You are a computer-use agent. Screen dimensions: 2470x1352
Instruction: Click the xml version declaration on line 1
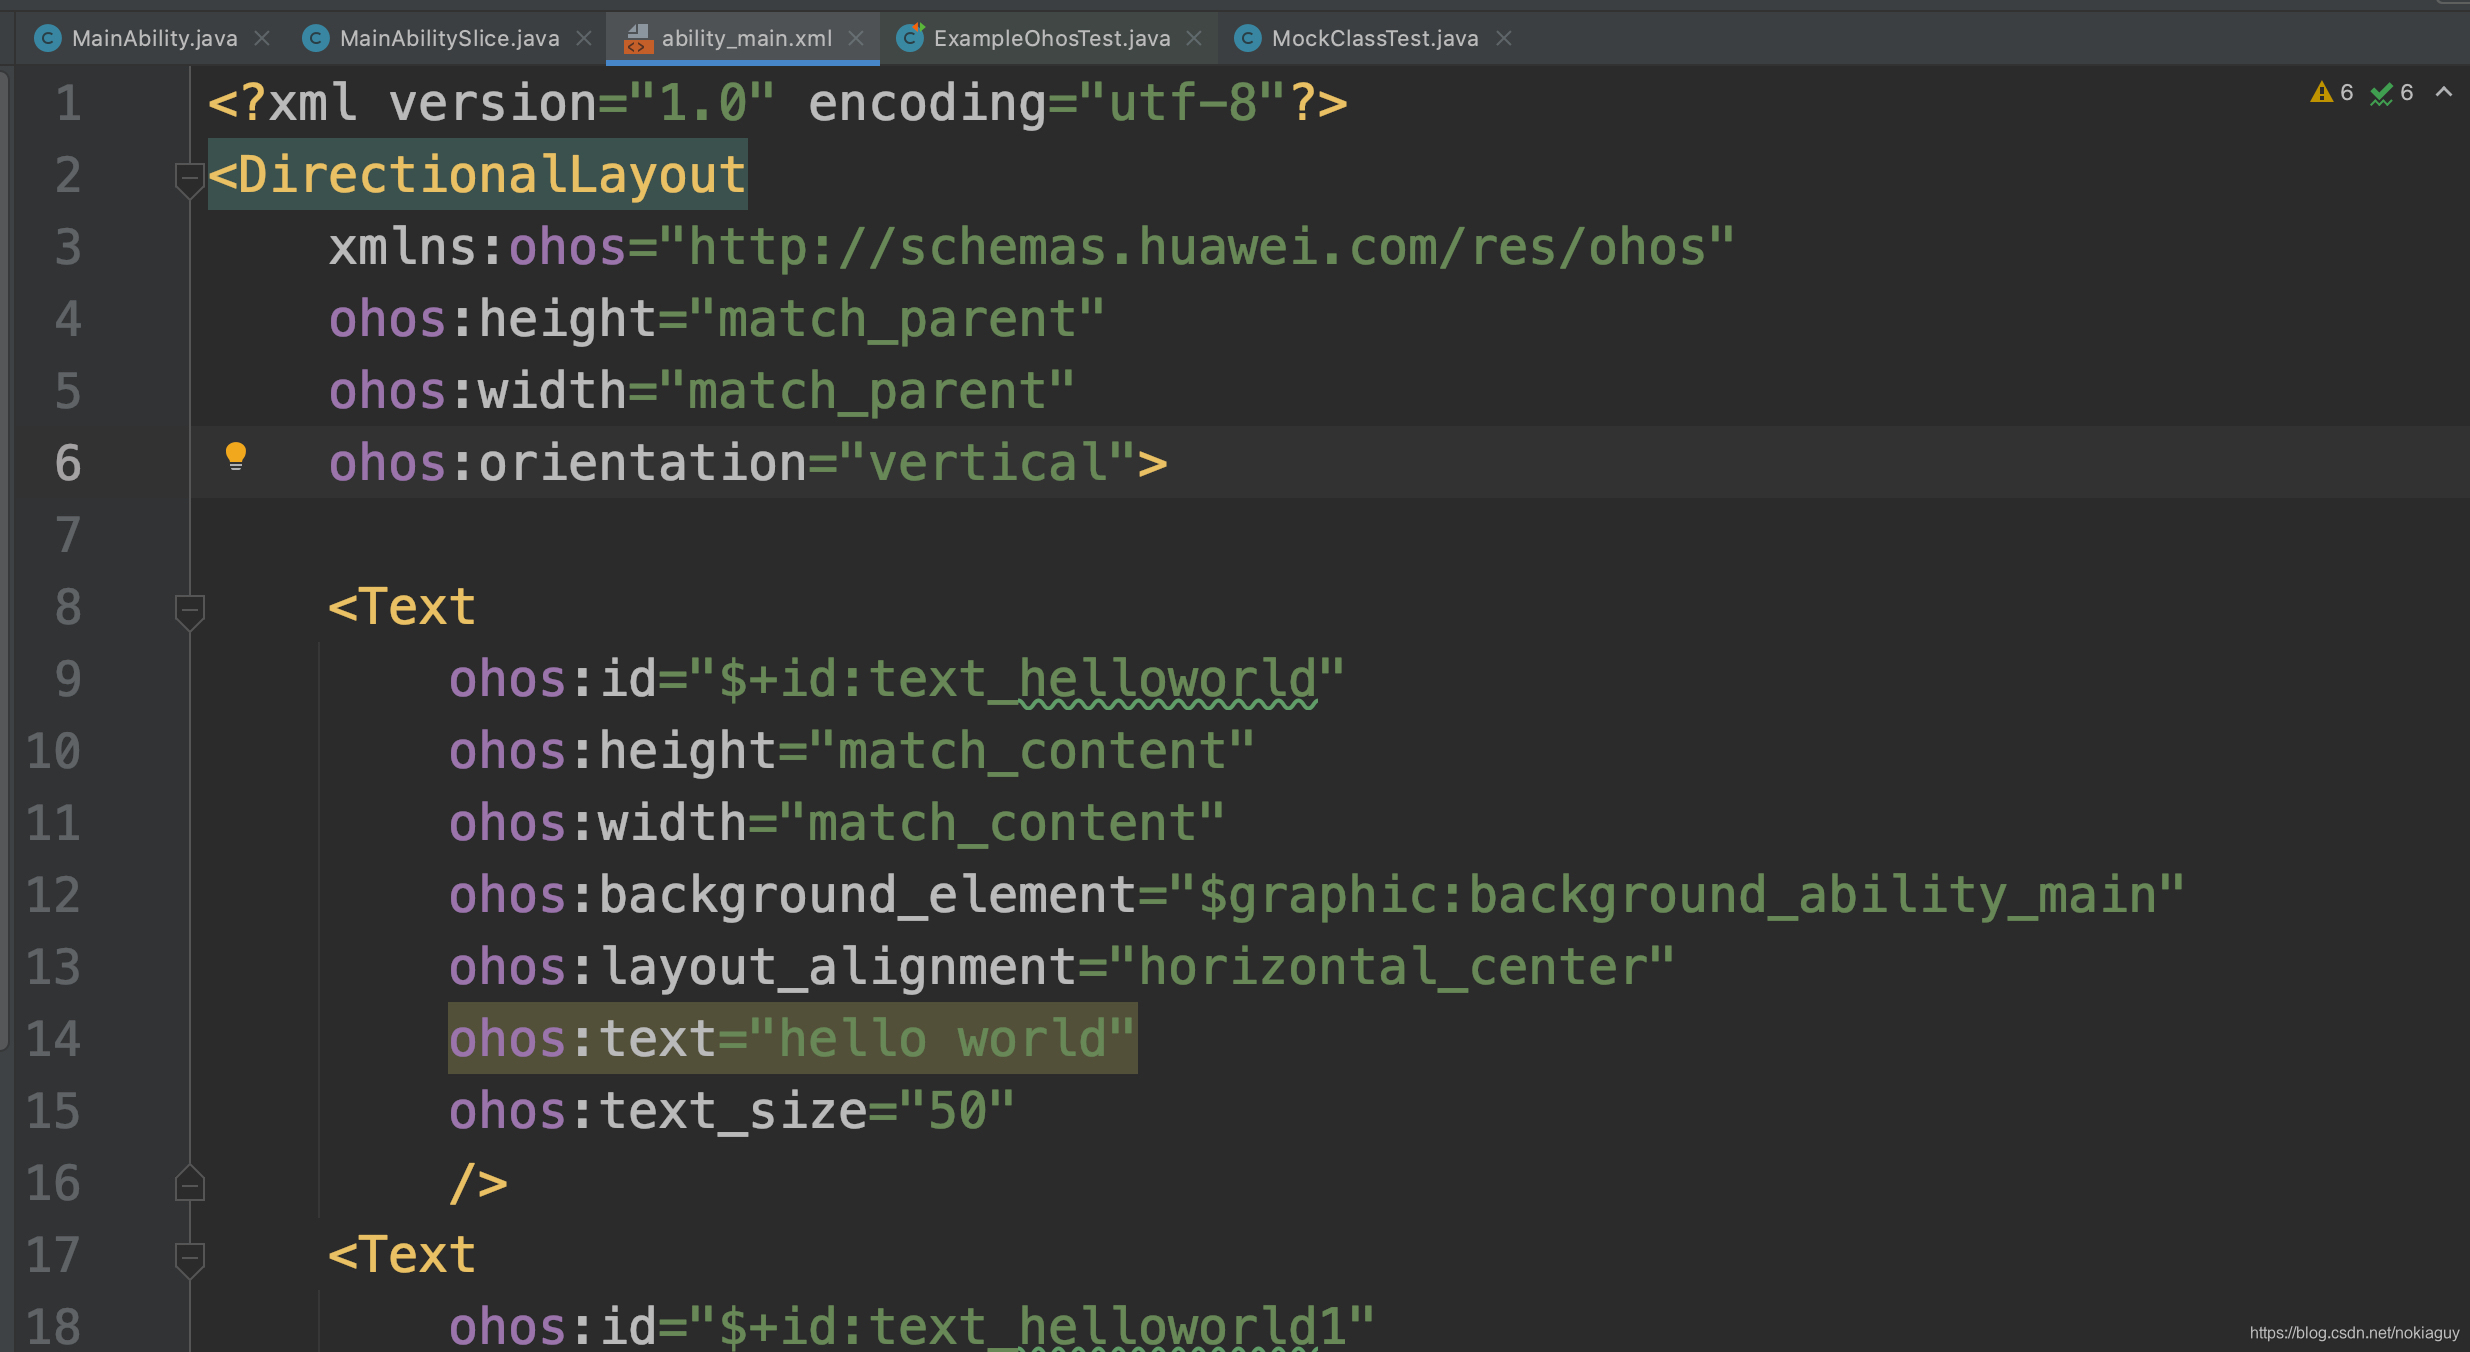778,103
